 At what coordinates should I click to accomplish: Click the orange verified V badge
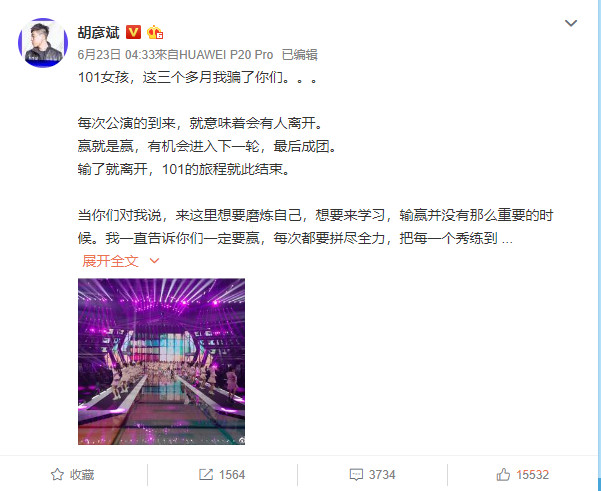[133, 32]
